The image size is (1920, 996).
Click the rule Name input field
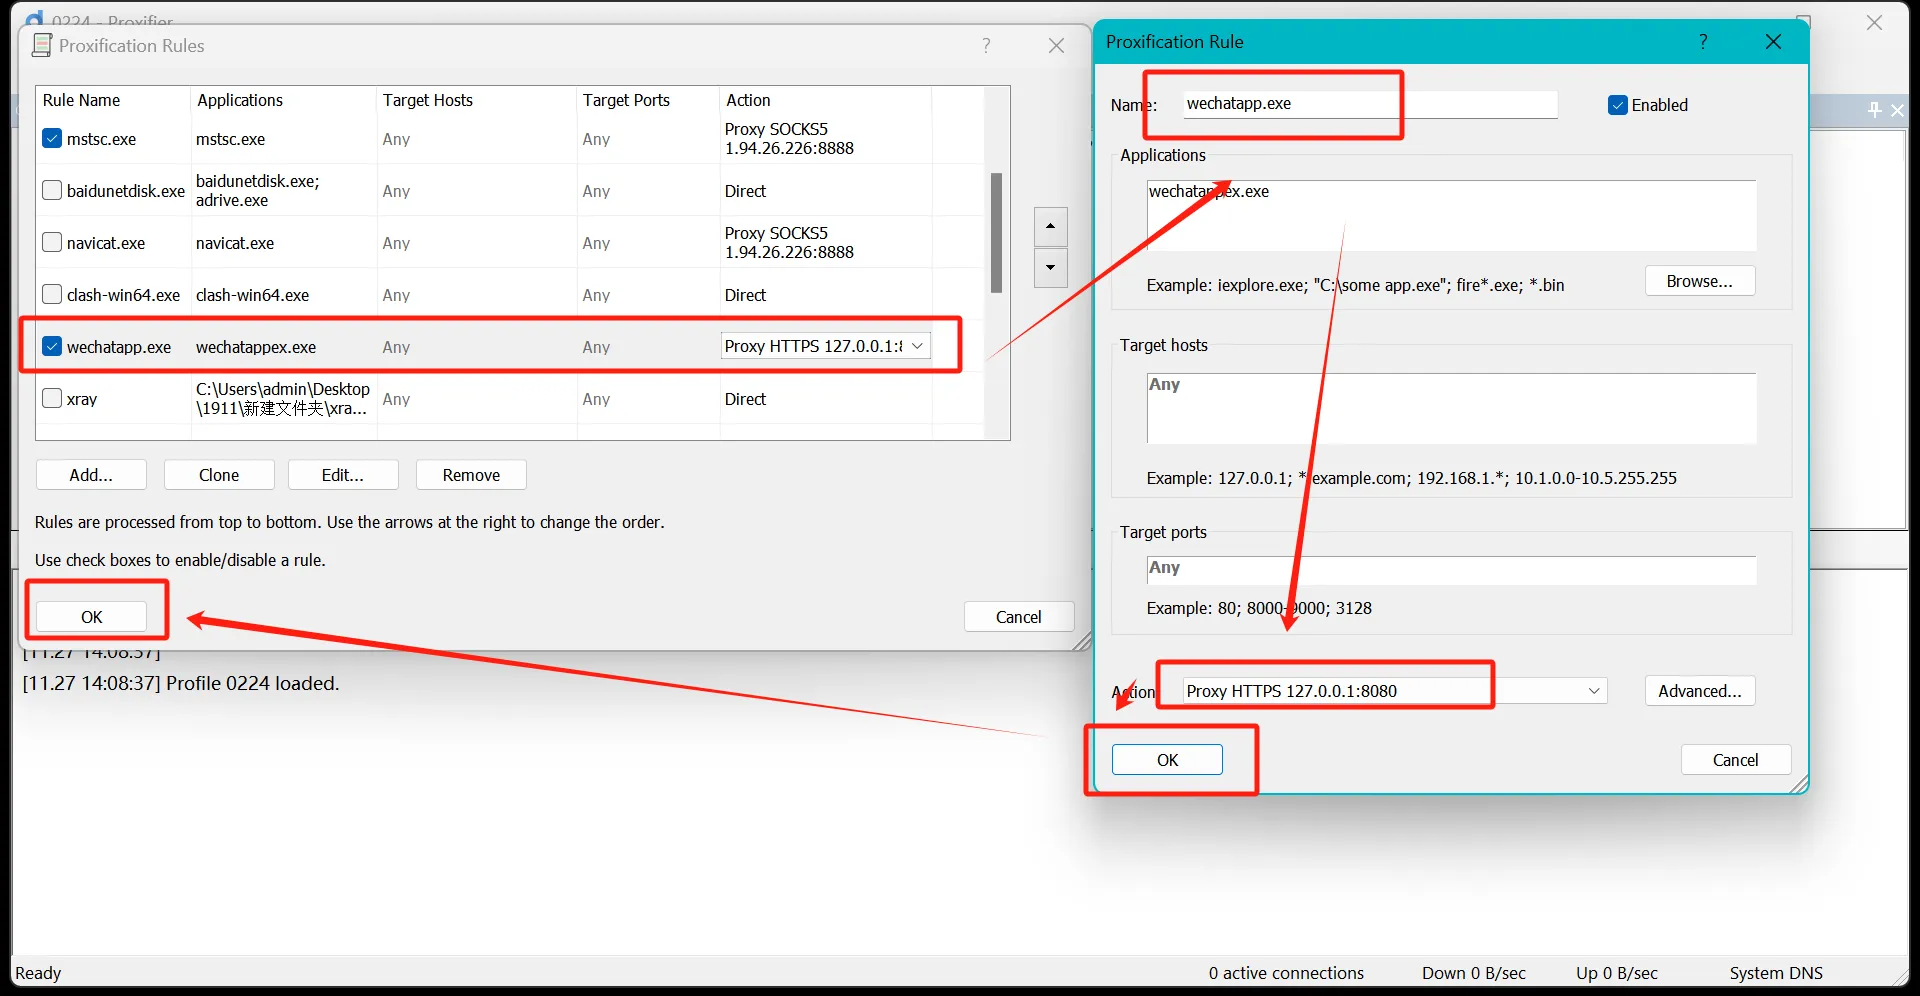coord(1370,104)
